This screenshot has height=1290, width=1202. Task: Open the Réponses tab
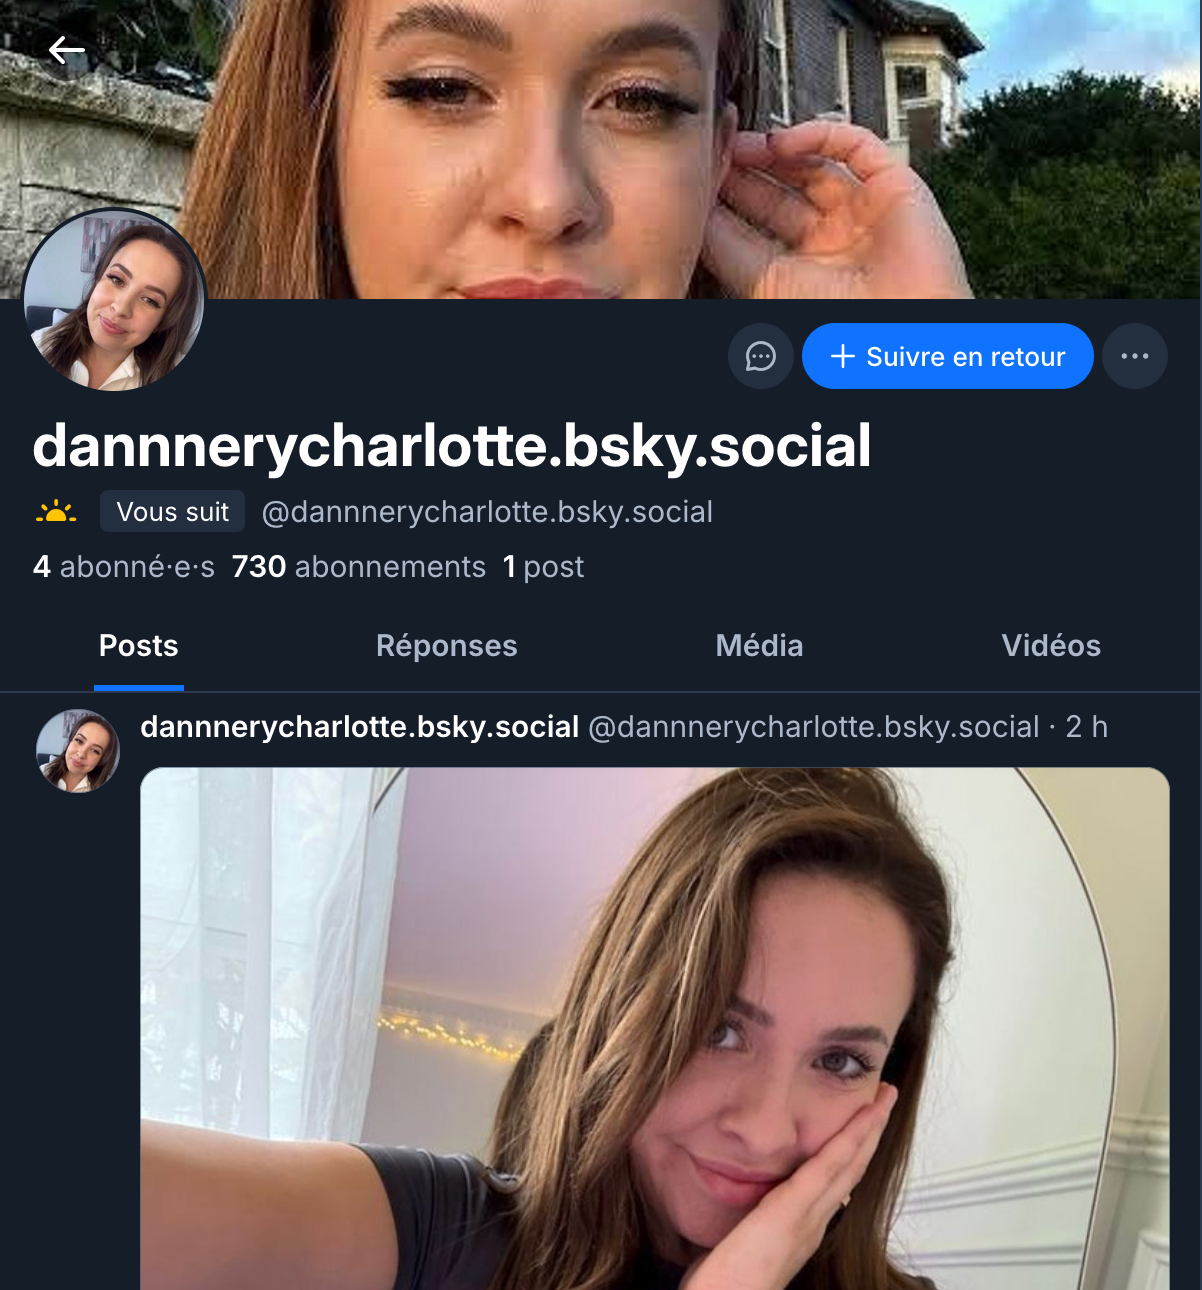[x=446, y=646]
